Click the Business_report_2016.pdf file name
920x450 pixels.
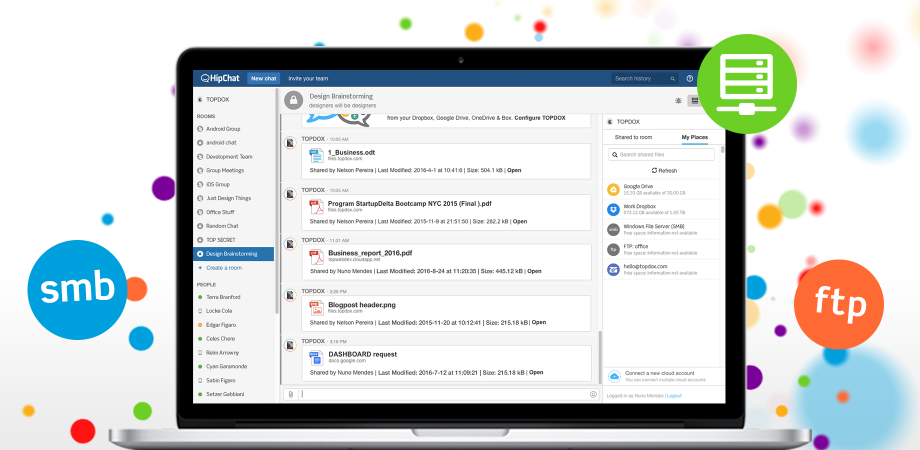[x=370, y=253]
